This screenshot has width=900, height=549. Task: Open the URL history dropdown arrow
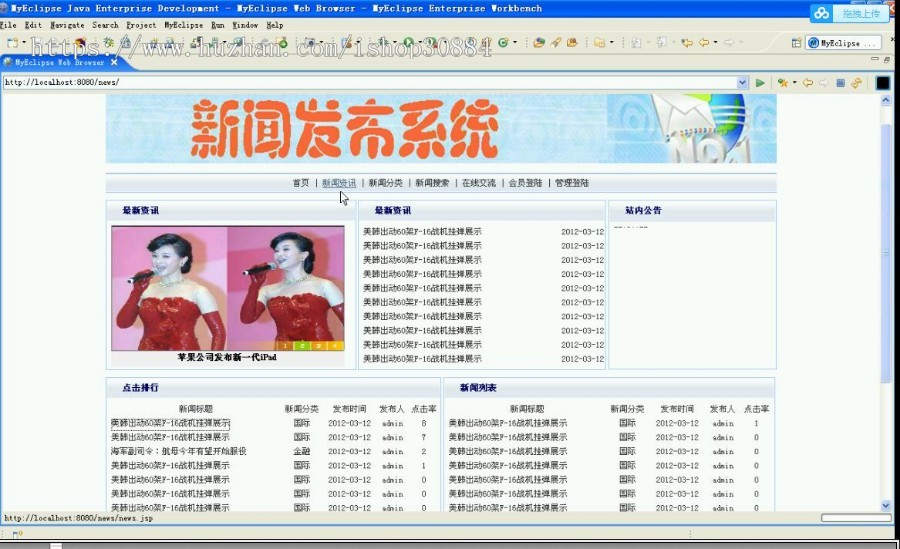[742, 82]
